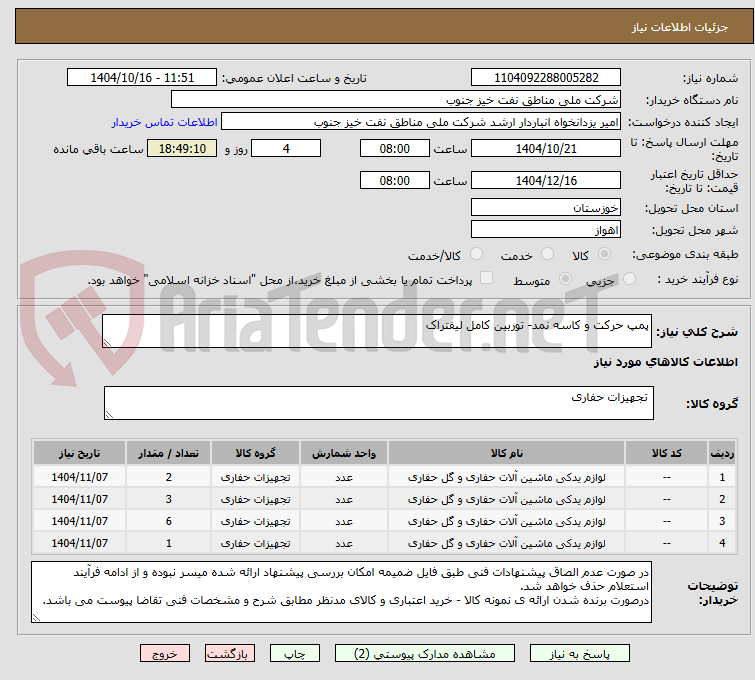Click the ایجاد کننده درخواست field

(x=421, y=122)
